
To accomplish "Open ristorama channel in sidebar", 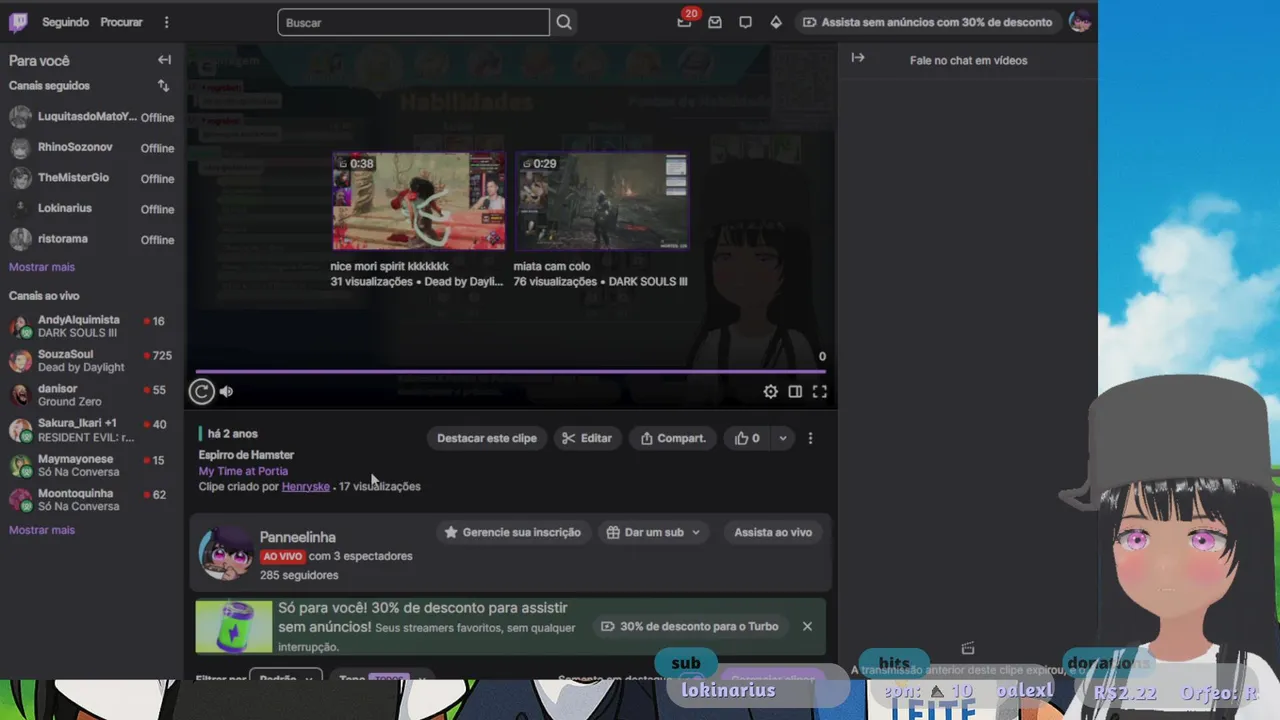I will tap(92, 240).
